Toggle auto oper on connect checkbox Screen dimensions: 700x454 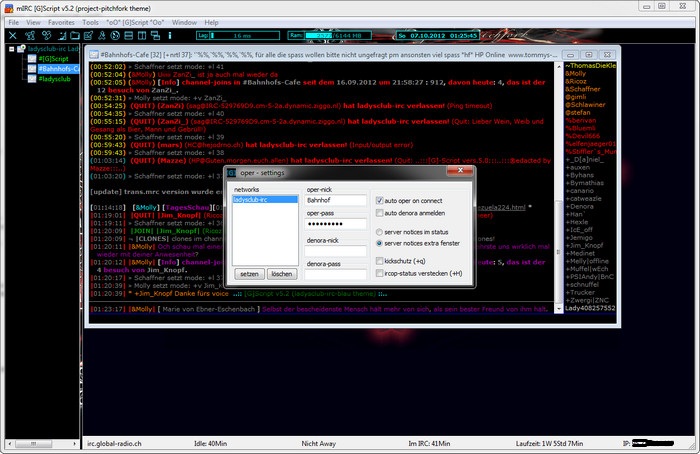[x=379, y=201]
